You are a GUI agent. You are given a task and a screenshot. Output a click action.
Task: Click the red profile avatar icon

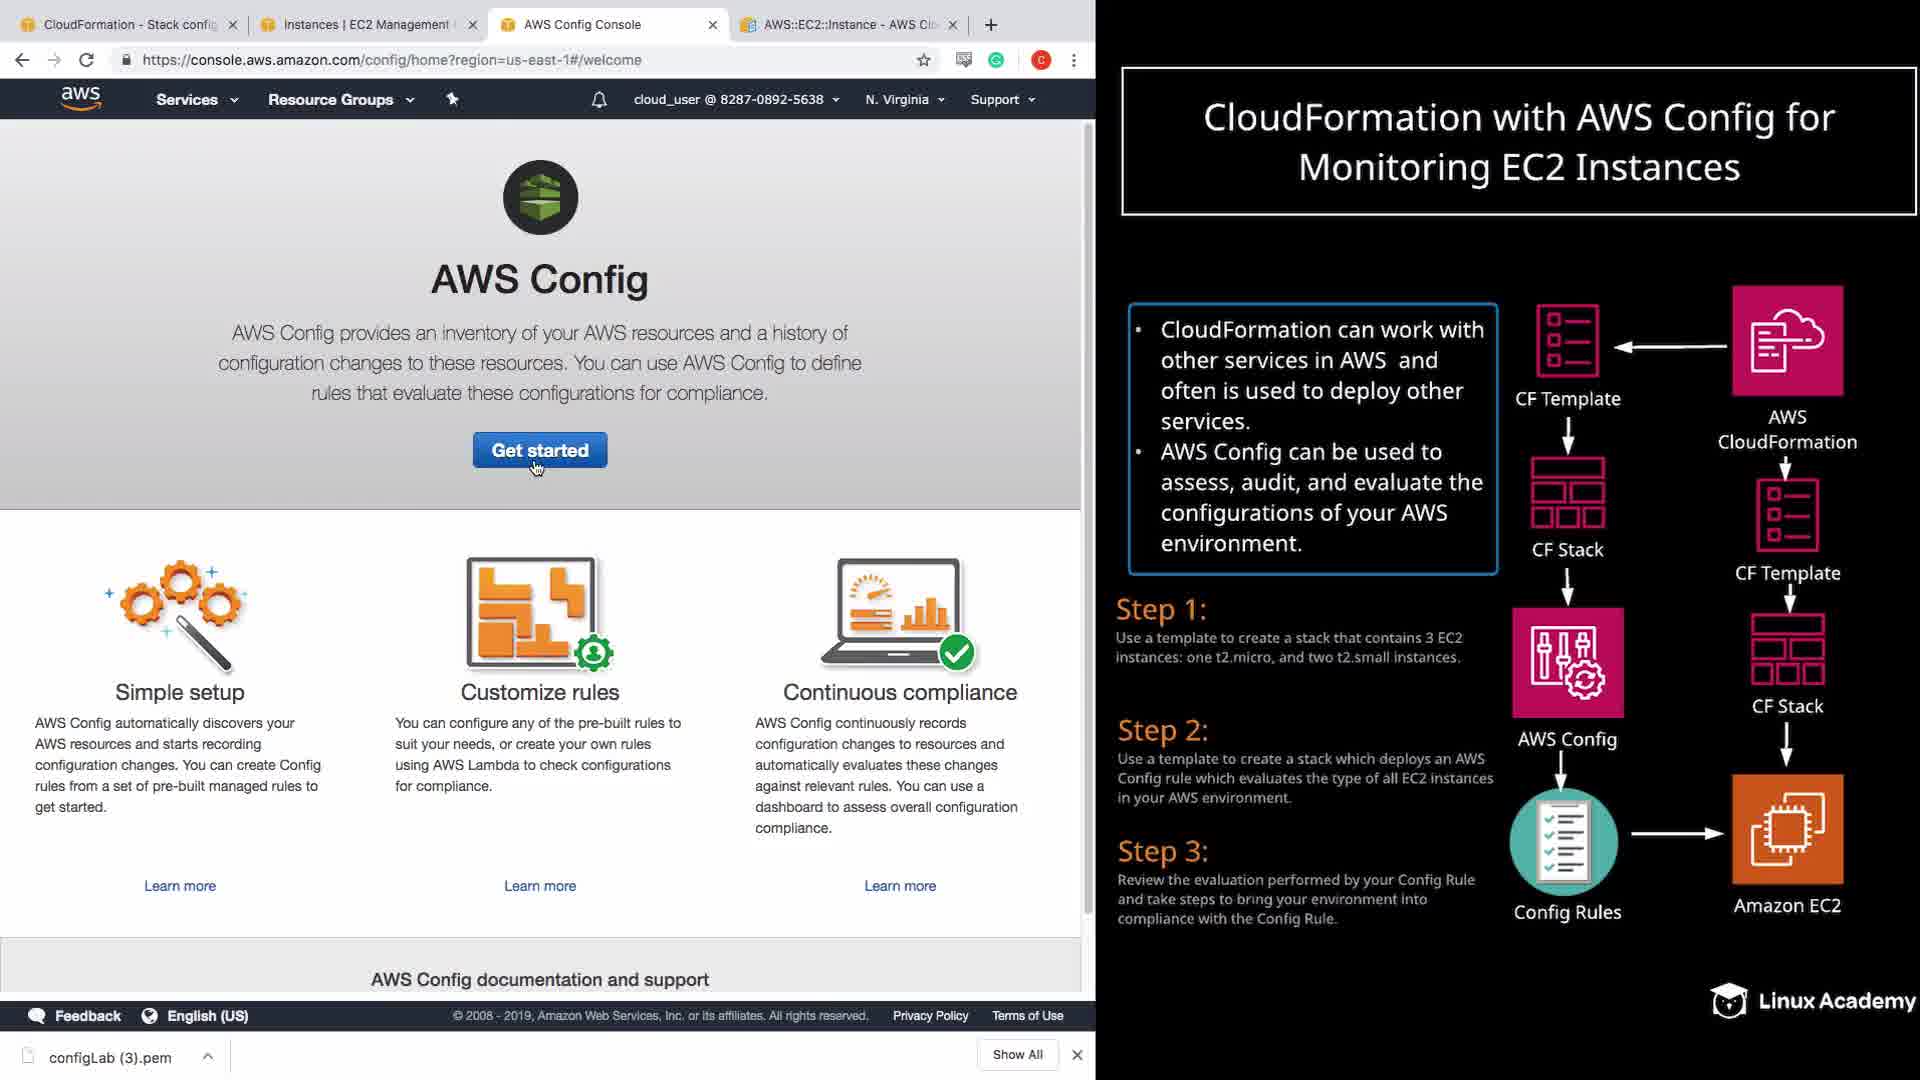point(1041,60)
